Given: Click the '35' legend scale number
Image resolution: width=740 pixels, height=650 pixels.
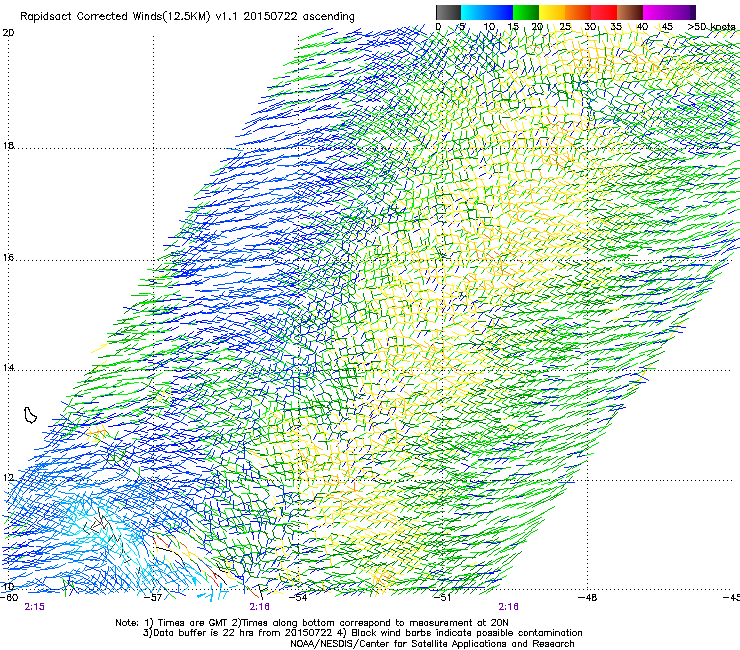Looking at the screenshot, I should tap(616, 27).
